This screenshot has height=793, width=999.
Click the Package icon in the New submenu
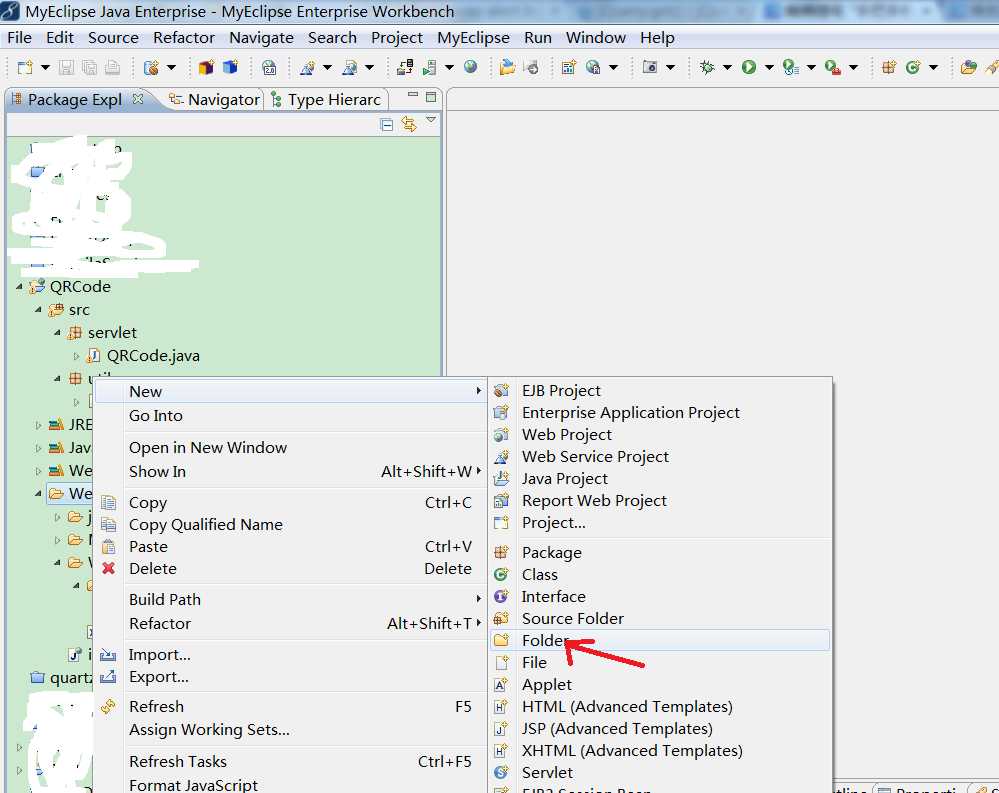click(501, 552)
